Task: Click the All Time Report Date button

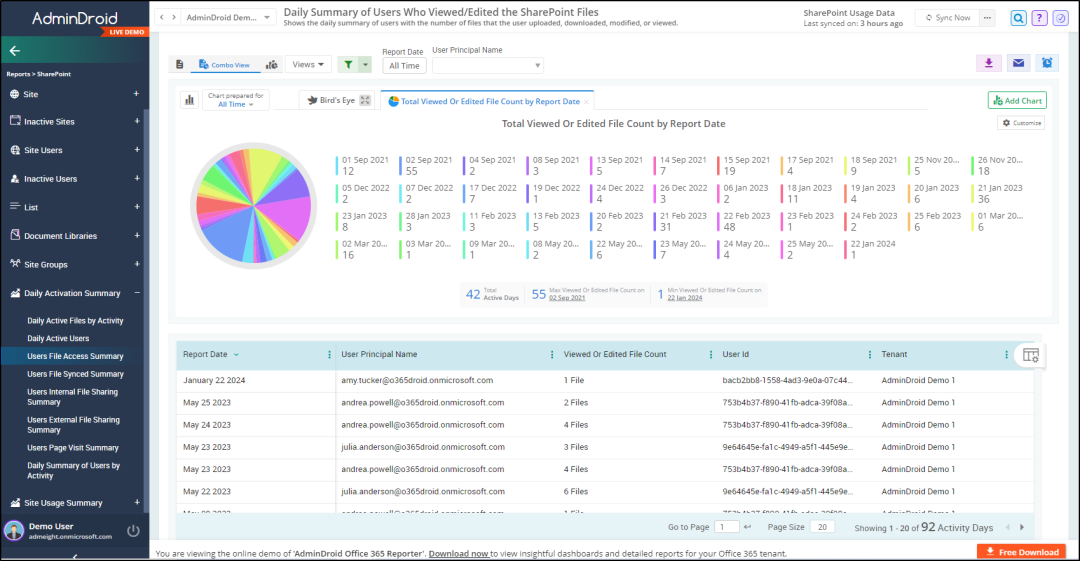Action: 404,66
